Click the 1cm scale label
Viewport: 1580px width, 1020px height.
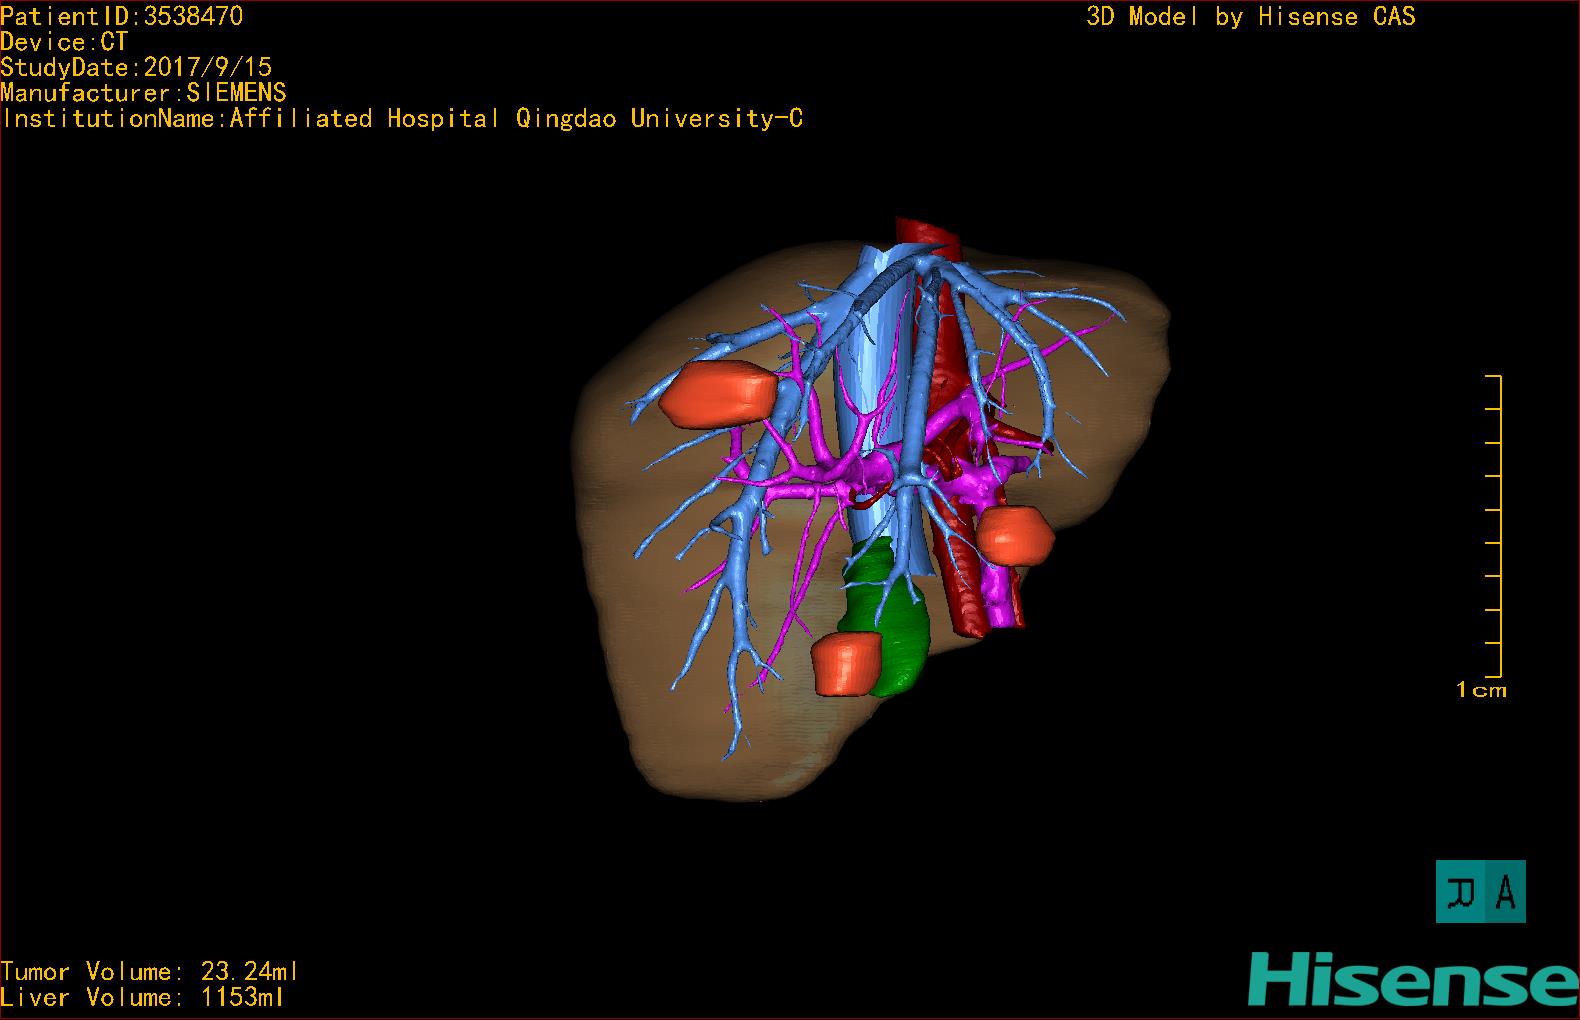[x=1480, y=690]
